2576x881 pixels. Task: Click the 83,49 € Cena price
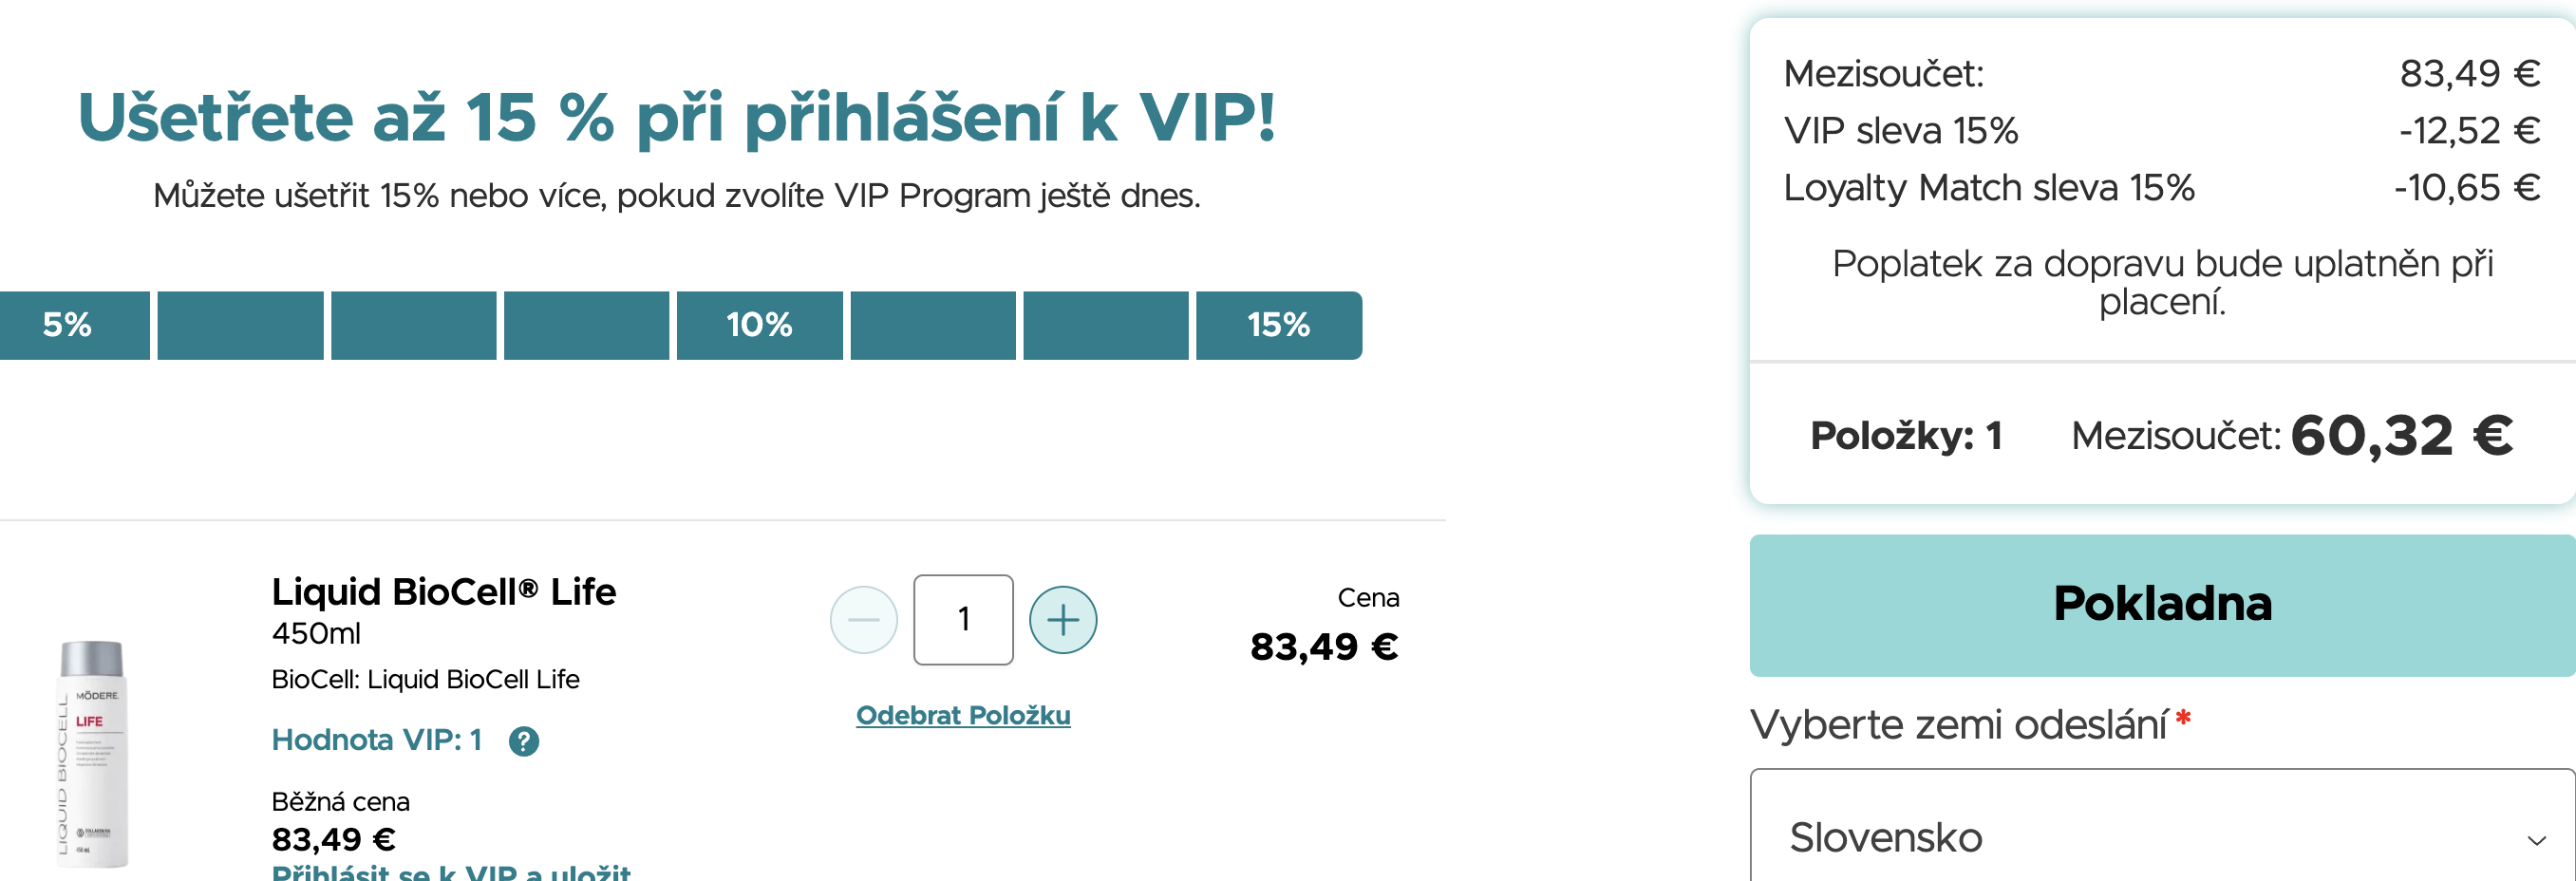click(1324, 647)
